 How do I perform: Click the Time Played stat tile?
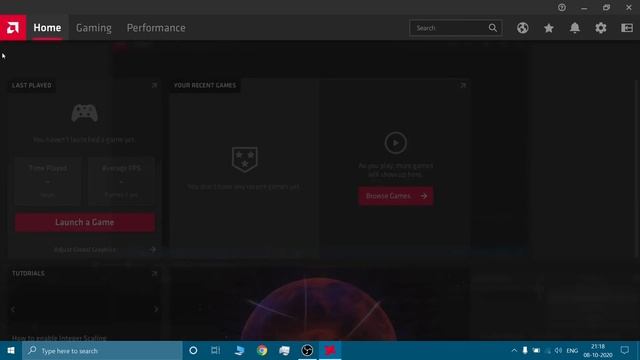coord(48,181)
